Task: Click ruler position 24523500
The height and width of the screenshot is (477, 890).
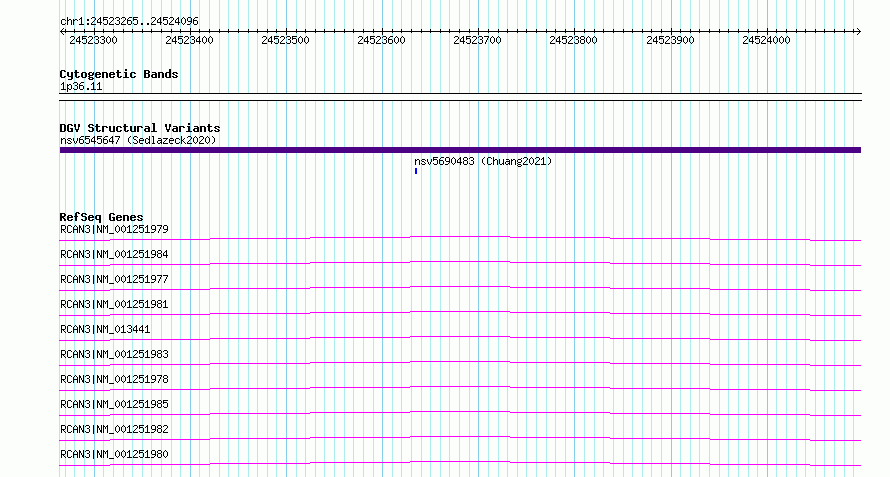Action: pyautogui.click(x=286, y=40)
